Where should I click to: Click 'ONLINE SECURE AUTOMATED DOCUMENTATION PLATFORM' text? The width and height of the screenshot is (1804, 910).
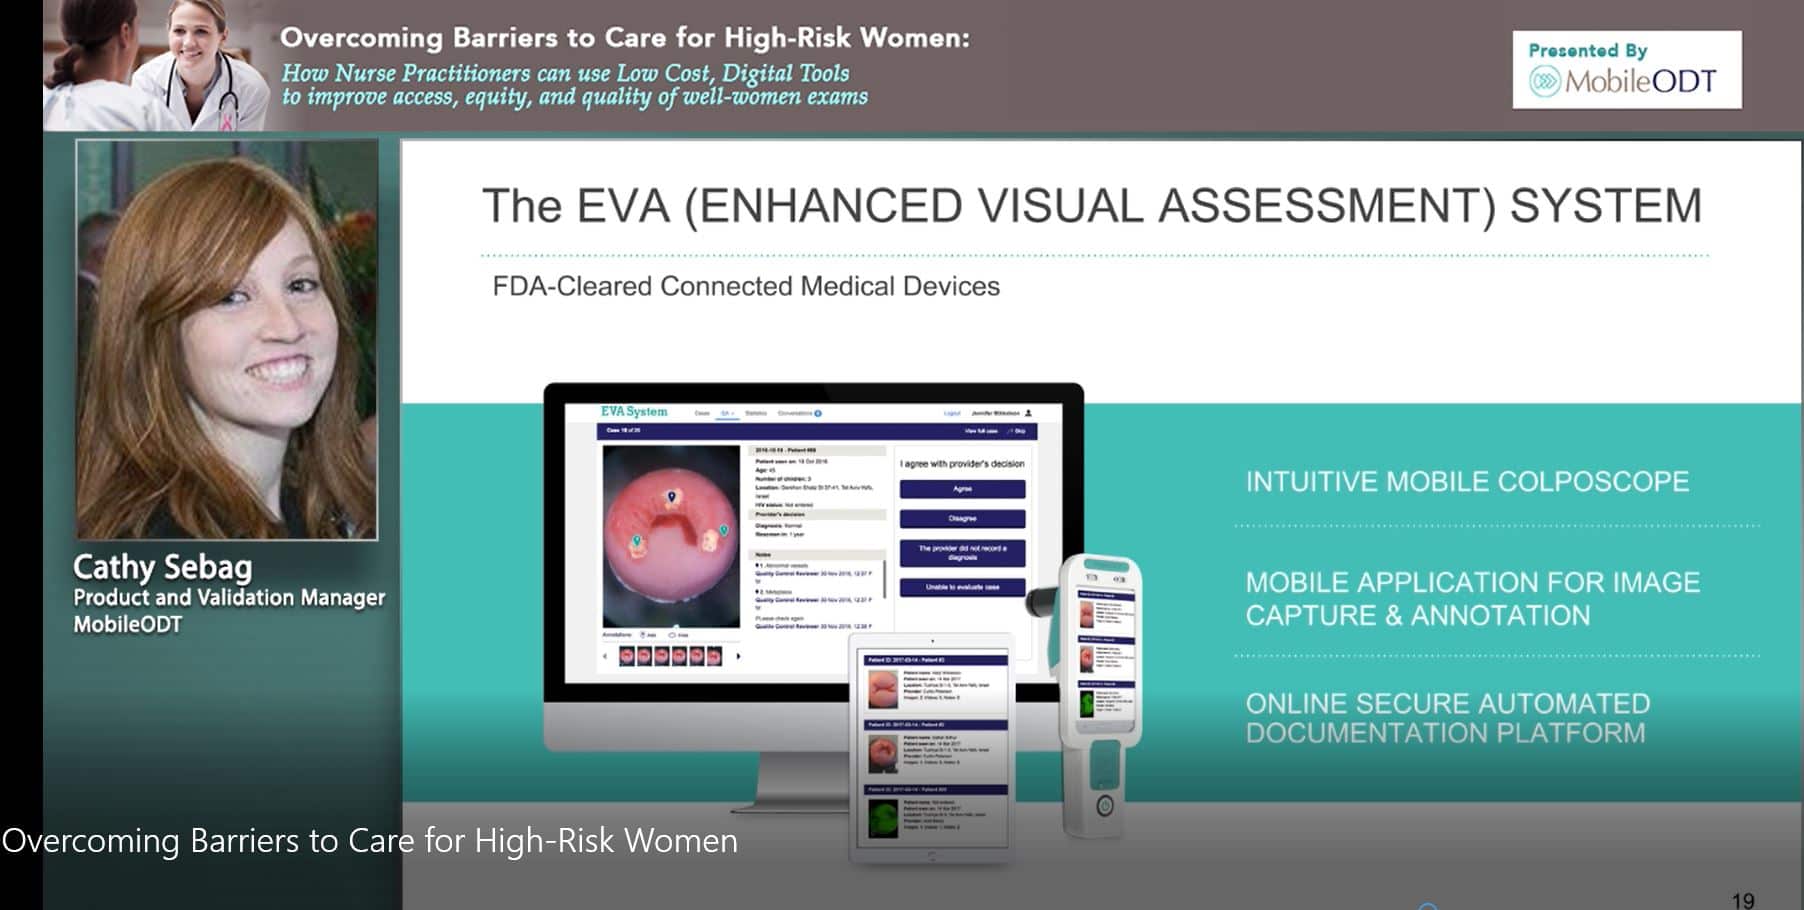point(1447,718)
